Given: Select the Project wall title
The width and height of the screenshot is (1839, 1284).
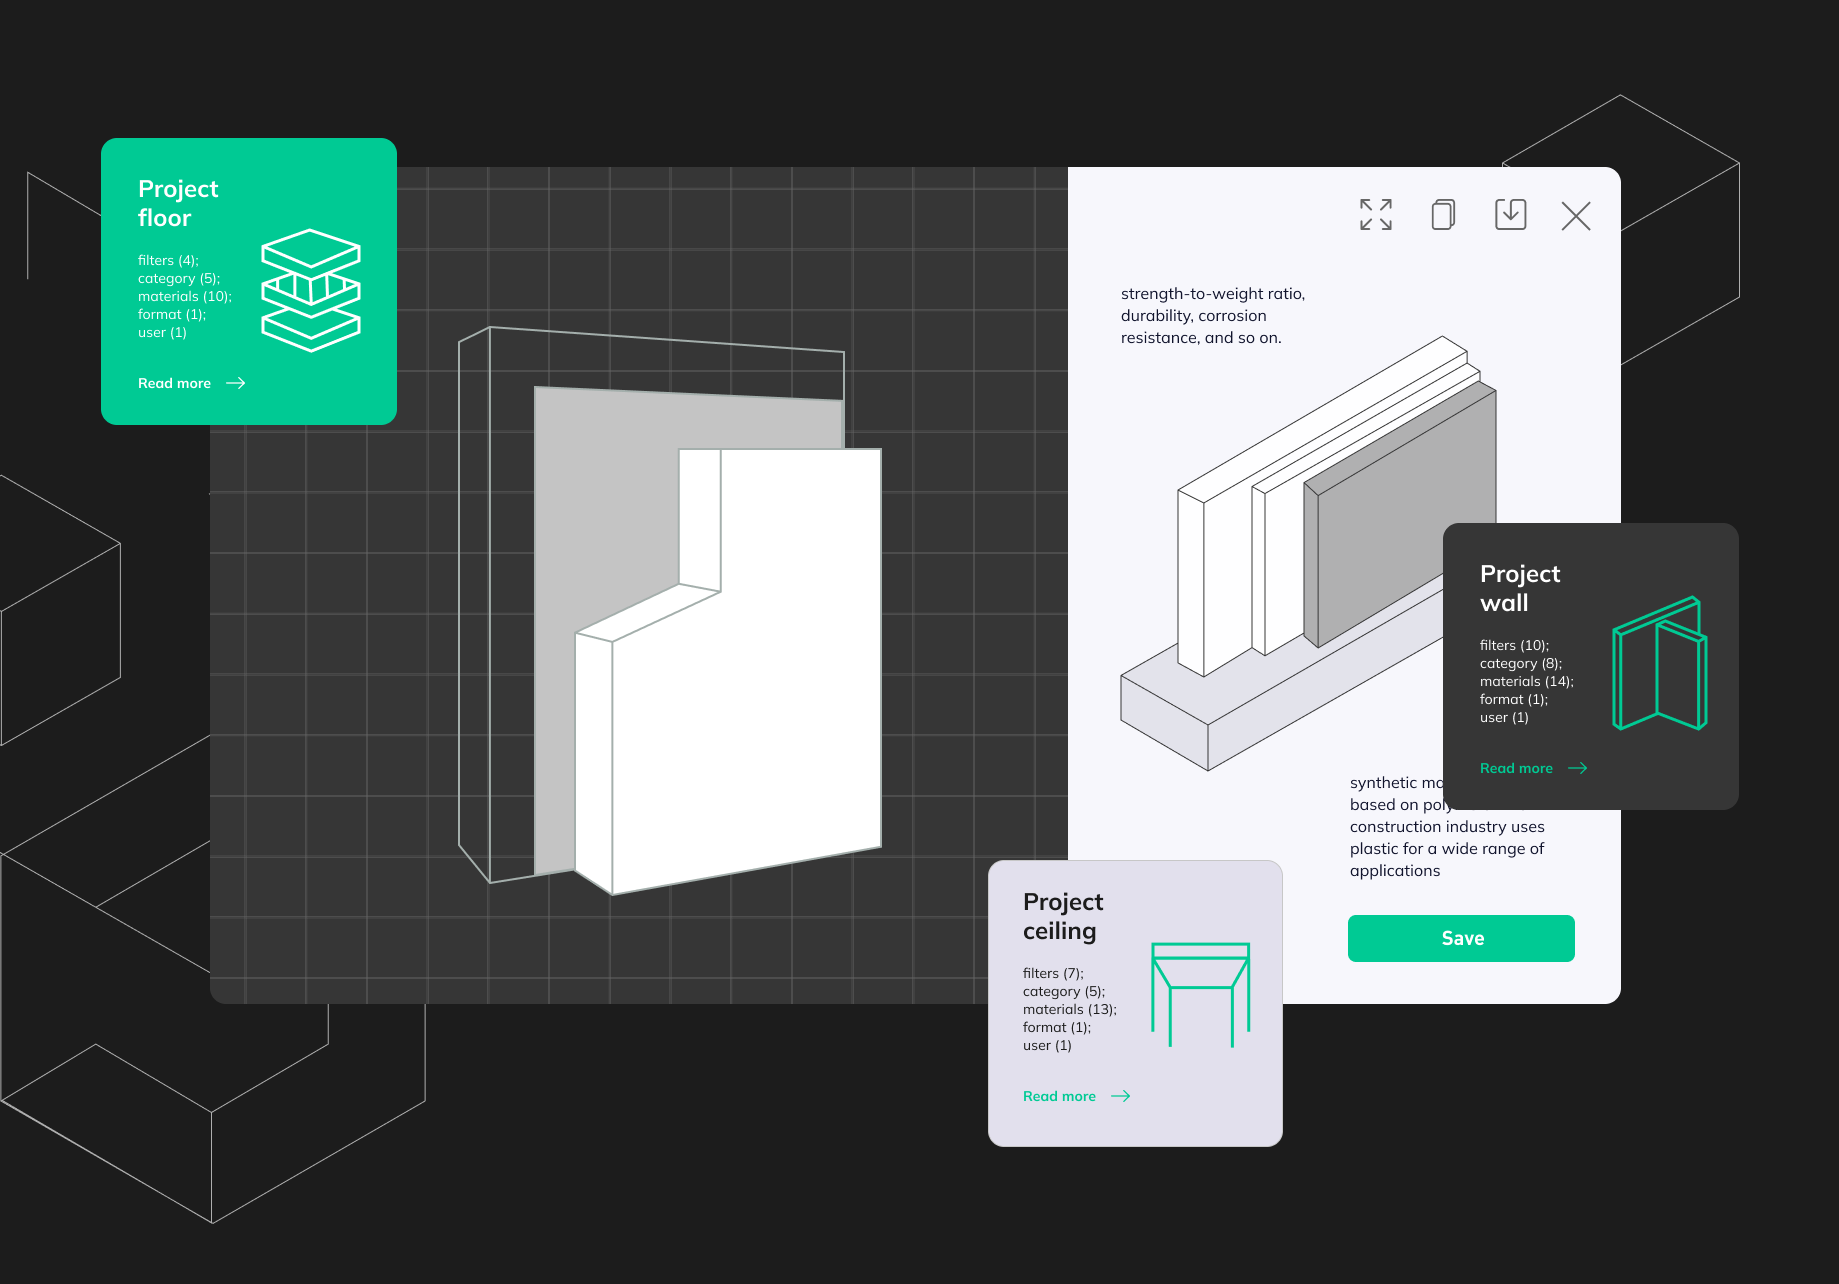Looking at the screenshot, I should (1519, 588).
